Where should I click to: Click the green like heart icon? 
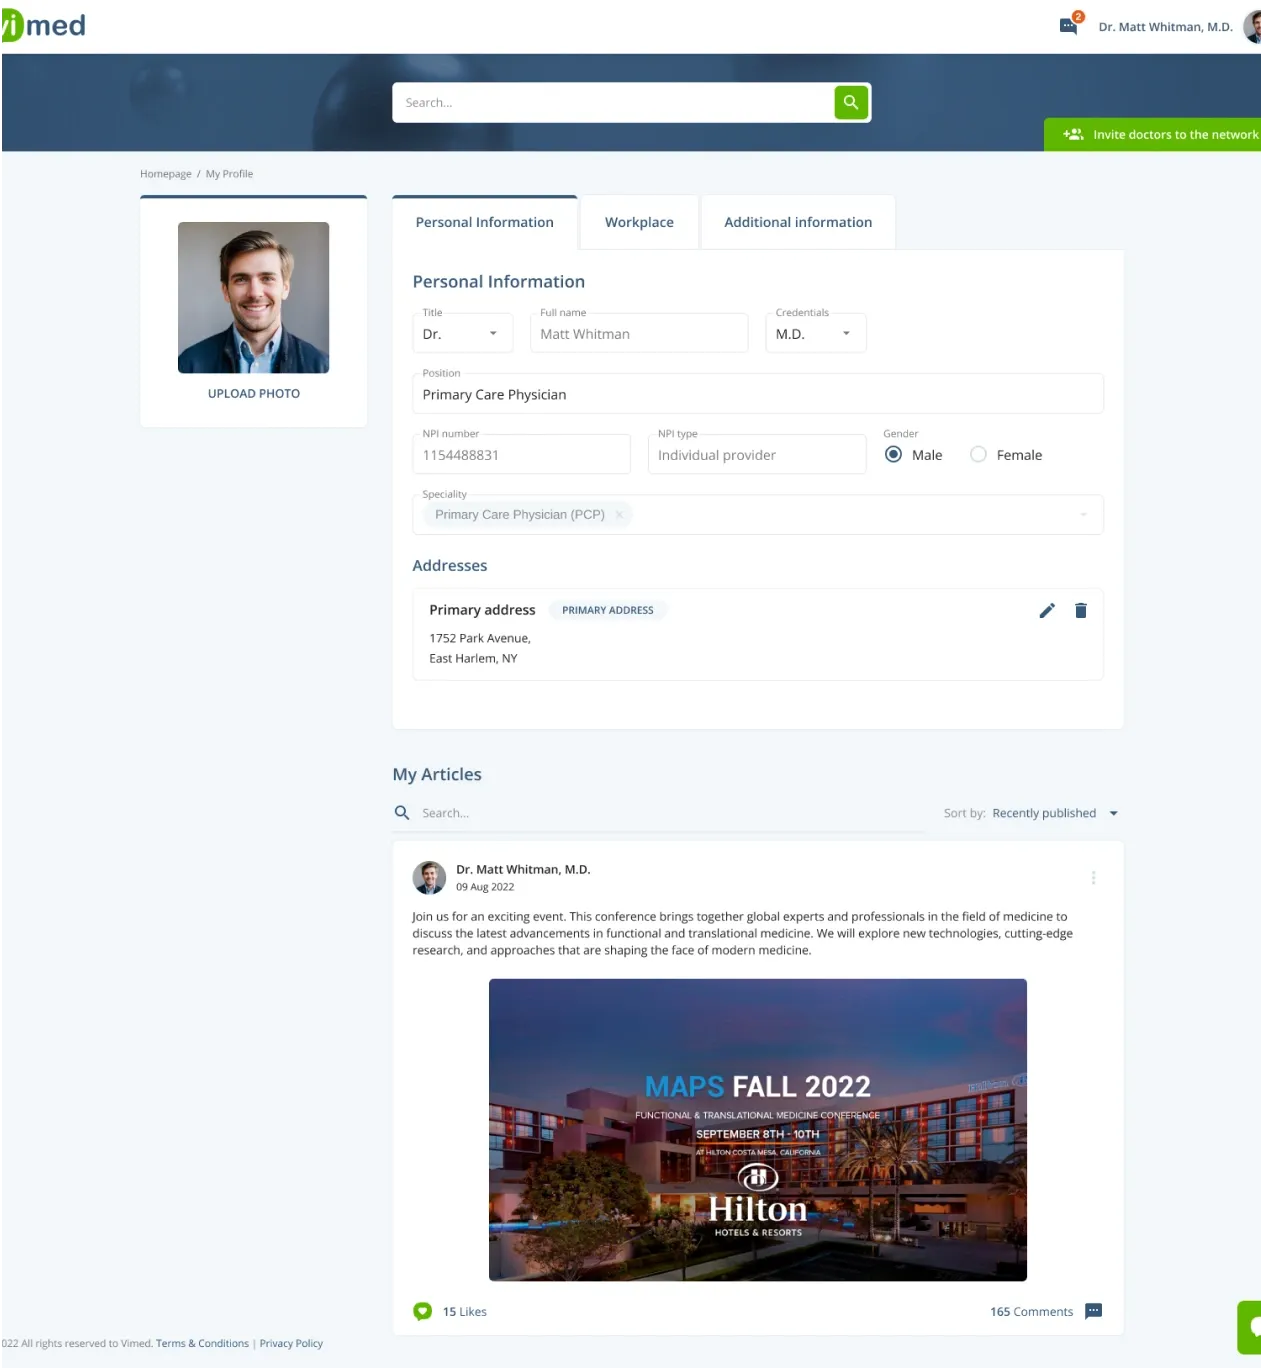422,1311
